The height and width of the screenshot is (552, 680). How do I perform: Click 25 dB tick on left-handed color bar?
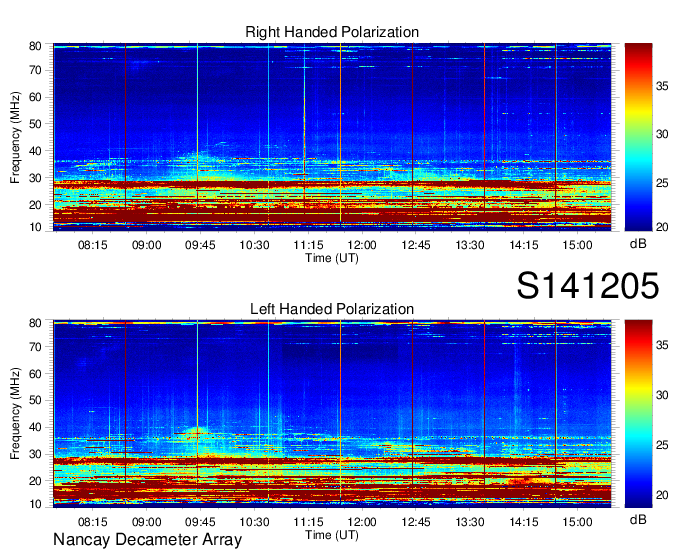coord(662,445)
